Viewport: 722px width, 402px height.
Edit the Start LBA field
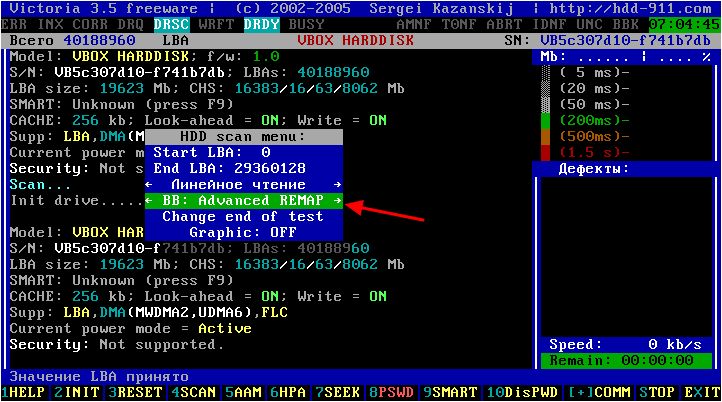coord(244,152)
